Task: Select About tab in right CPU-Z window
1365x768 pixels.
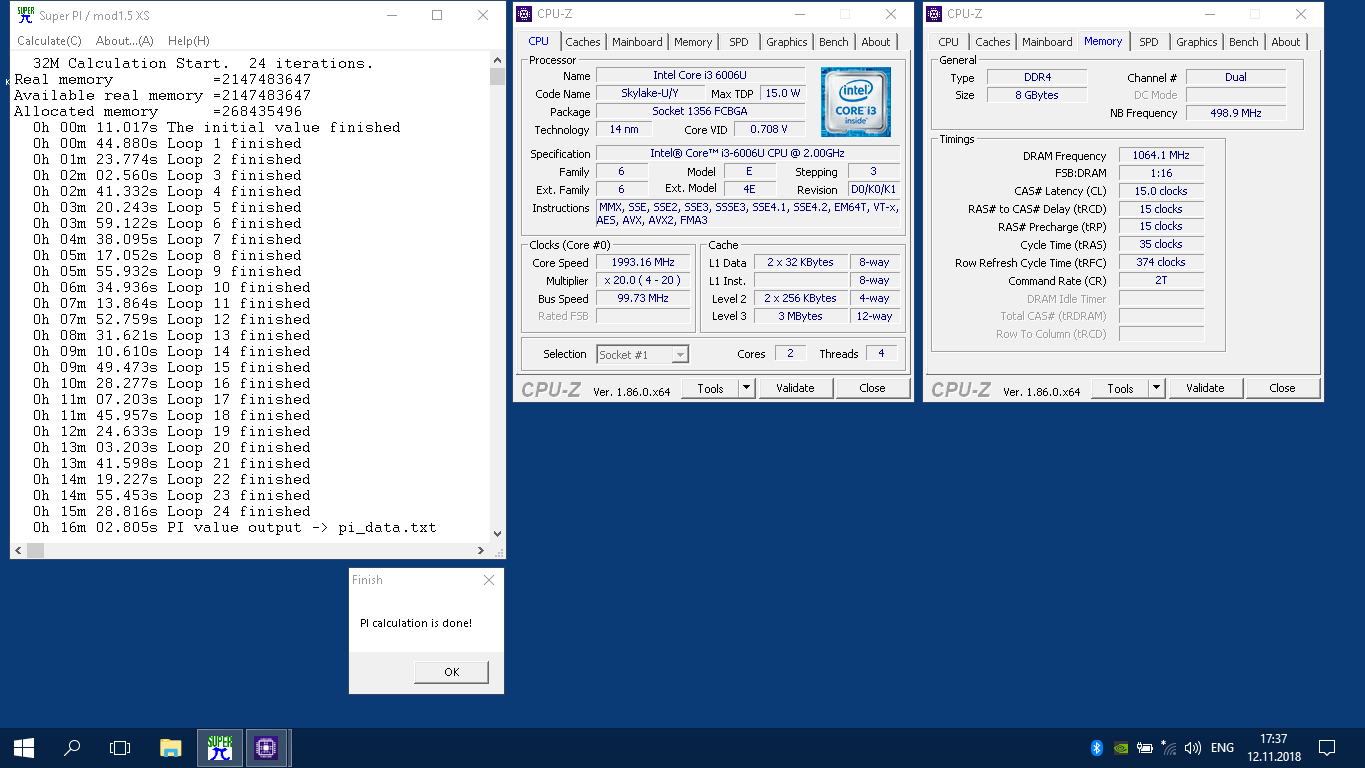Action: click(x=1285, y=42)
